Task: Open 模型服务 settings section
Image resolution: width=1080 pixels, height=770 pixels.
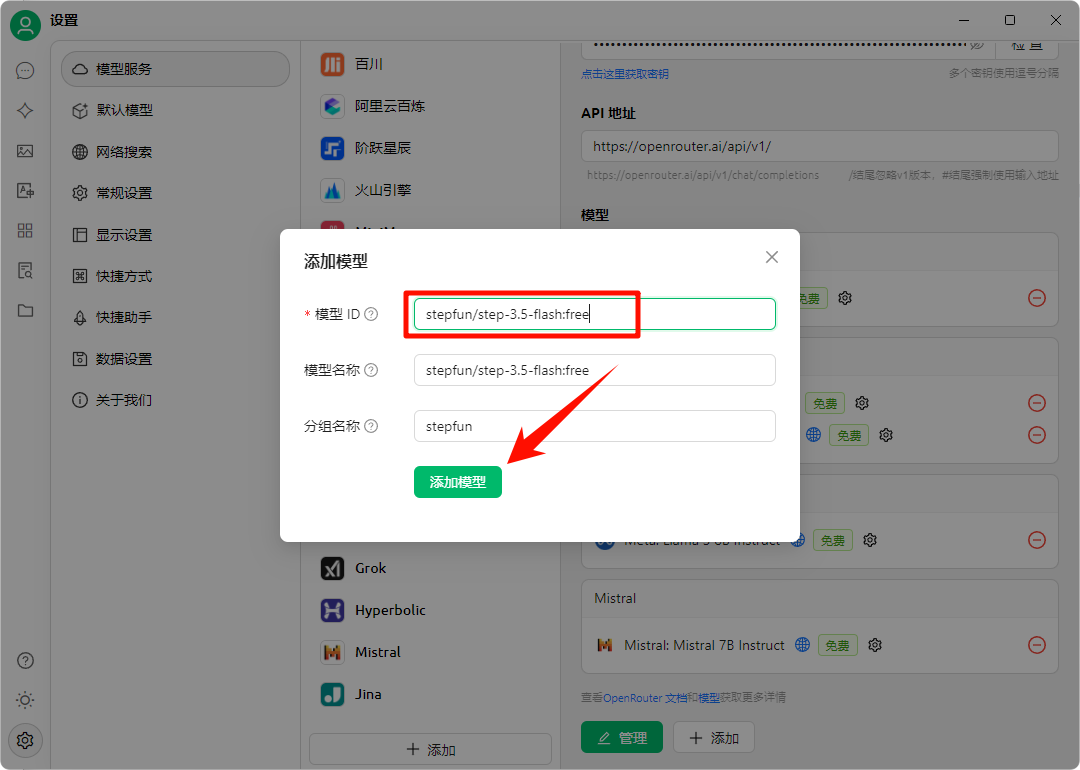Action: (175, 69)
